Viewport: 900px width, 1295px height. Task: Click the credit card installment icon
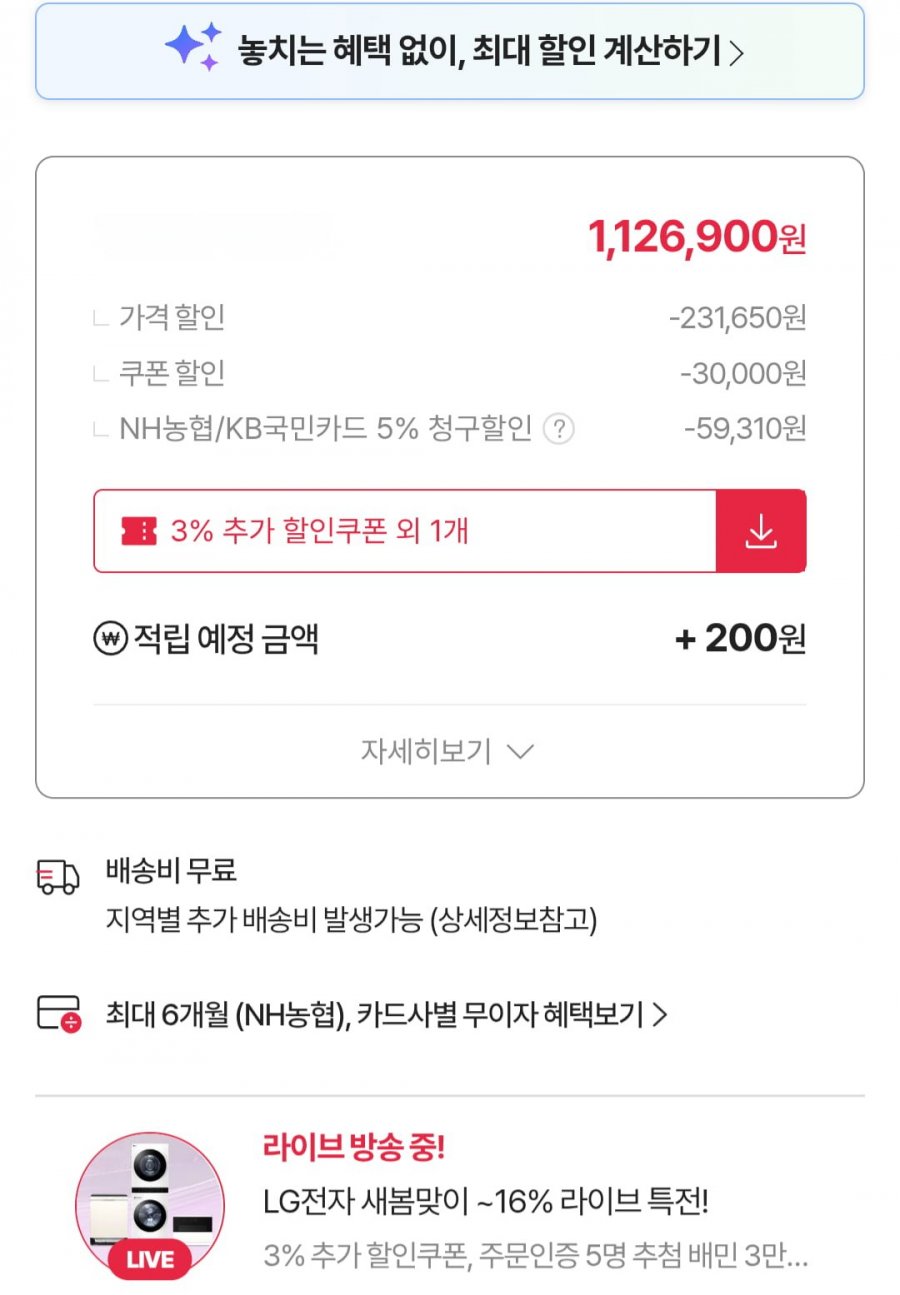pos(58,1014)
